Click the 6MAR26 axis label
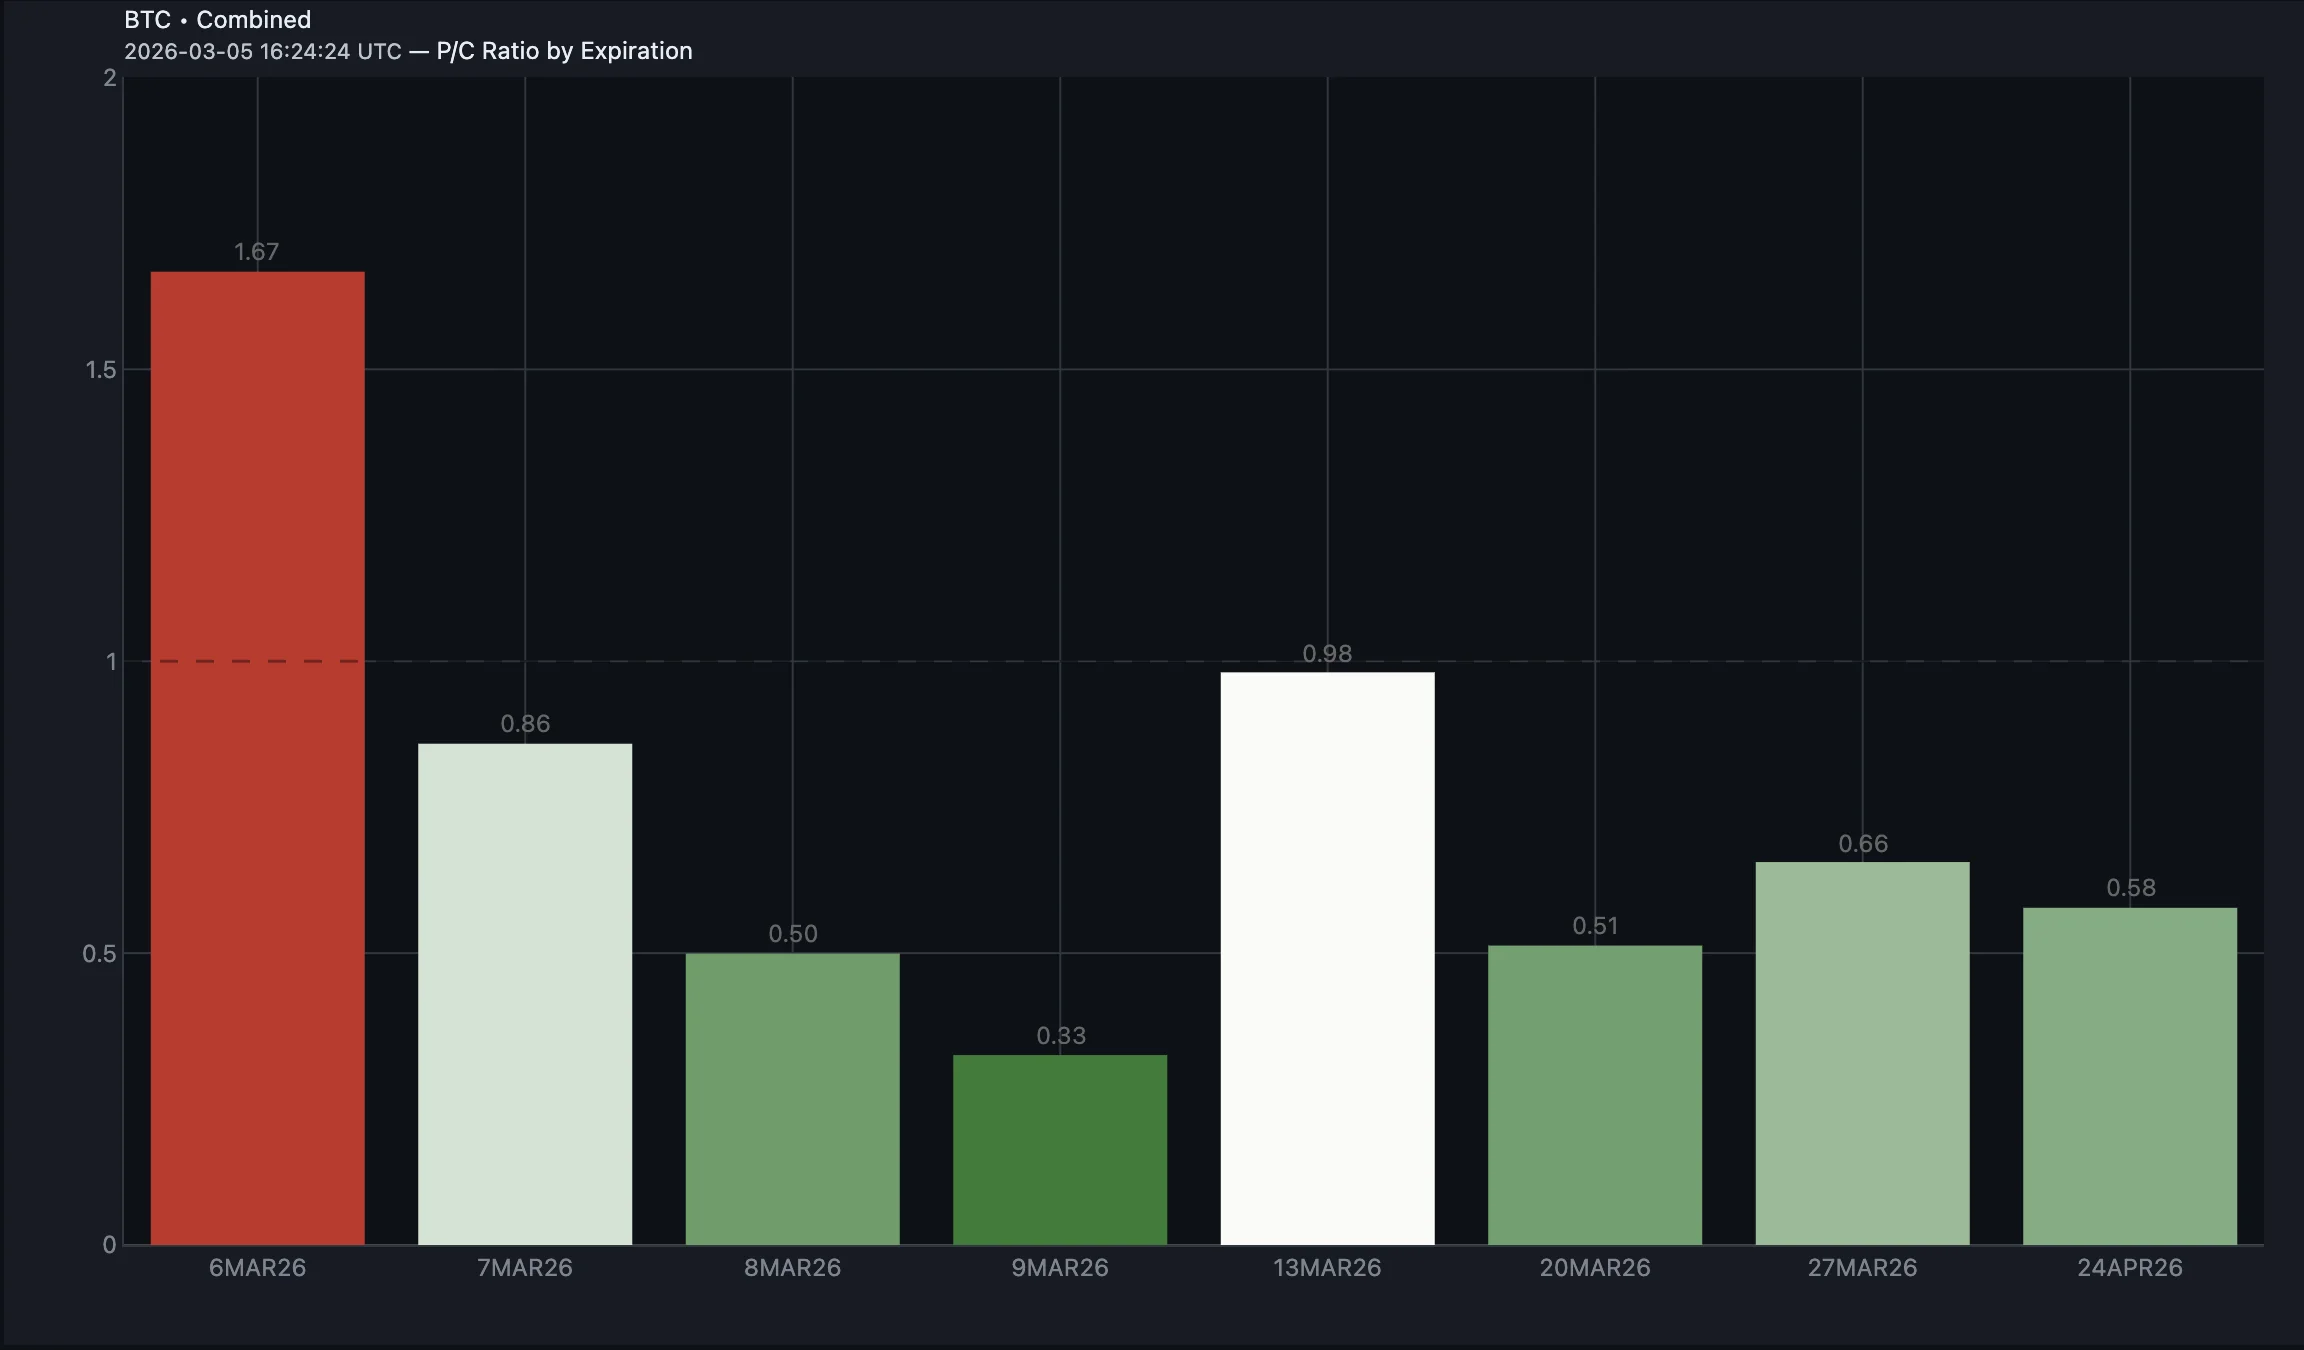Image resolution: width=2304 pixels, height=1350 pixels. tap(257, 1268)
